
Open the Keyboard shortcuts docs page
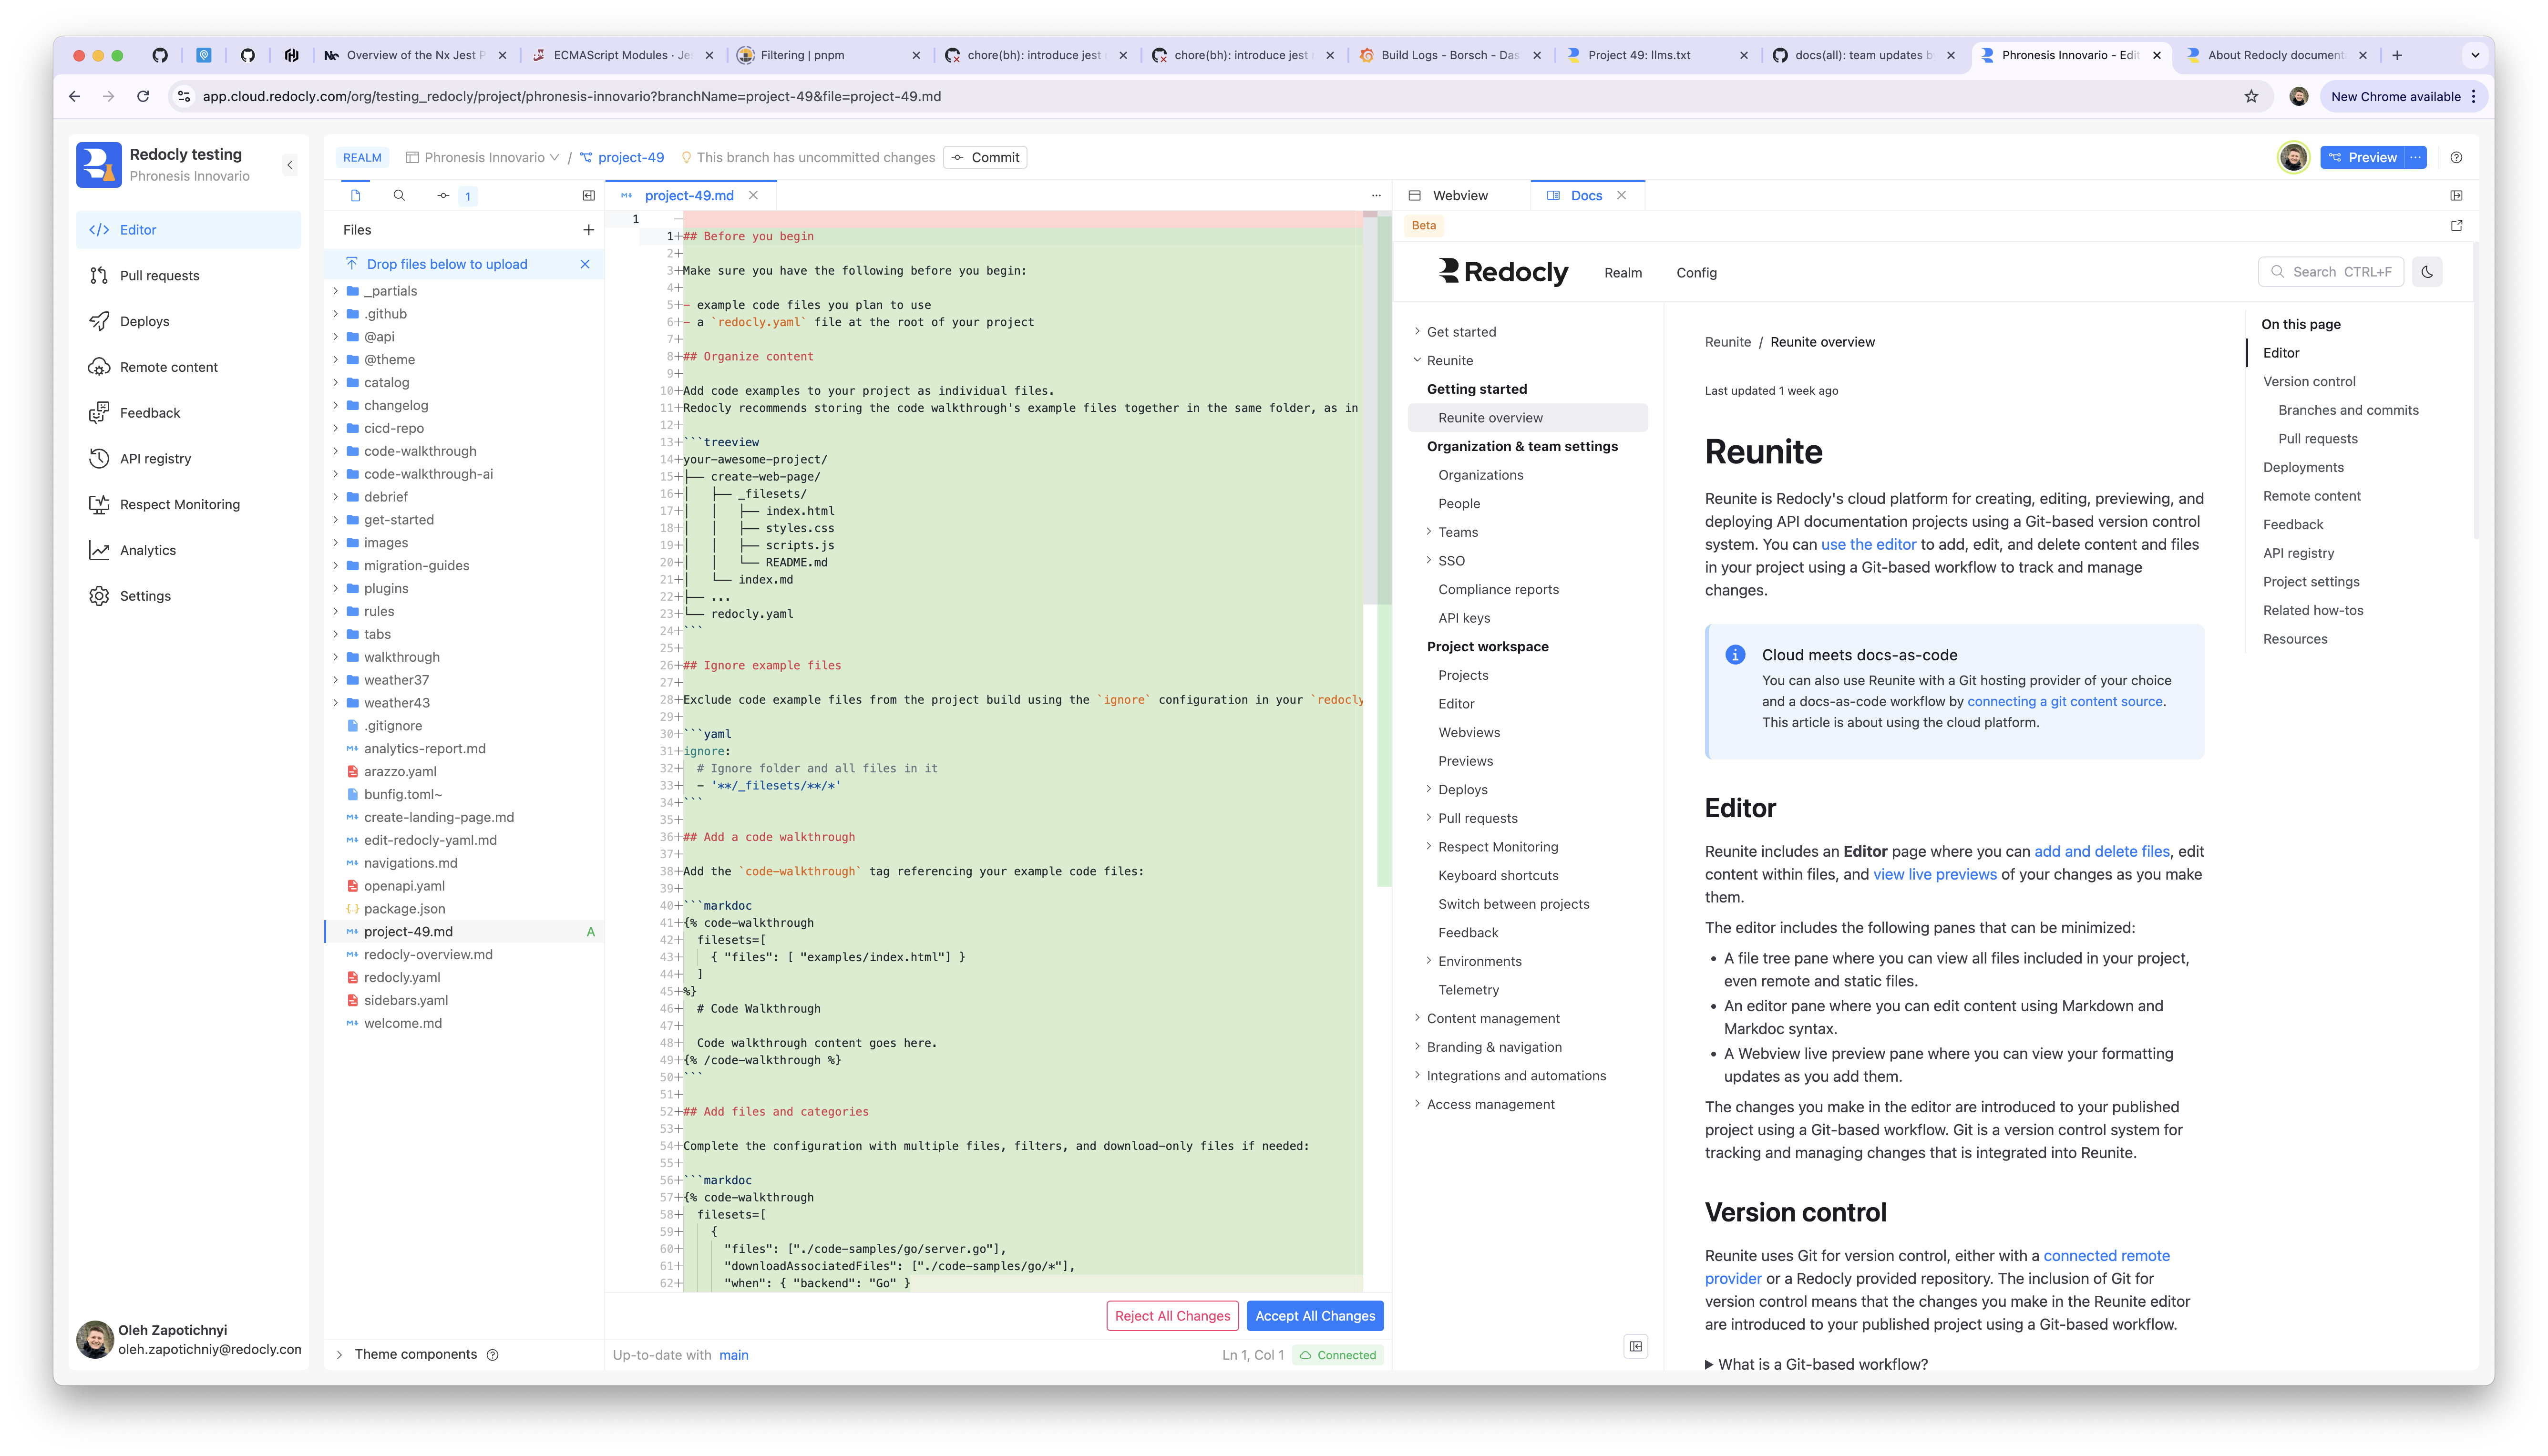1498,876
